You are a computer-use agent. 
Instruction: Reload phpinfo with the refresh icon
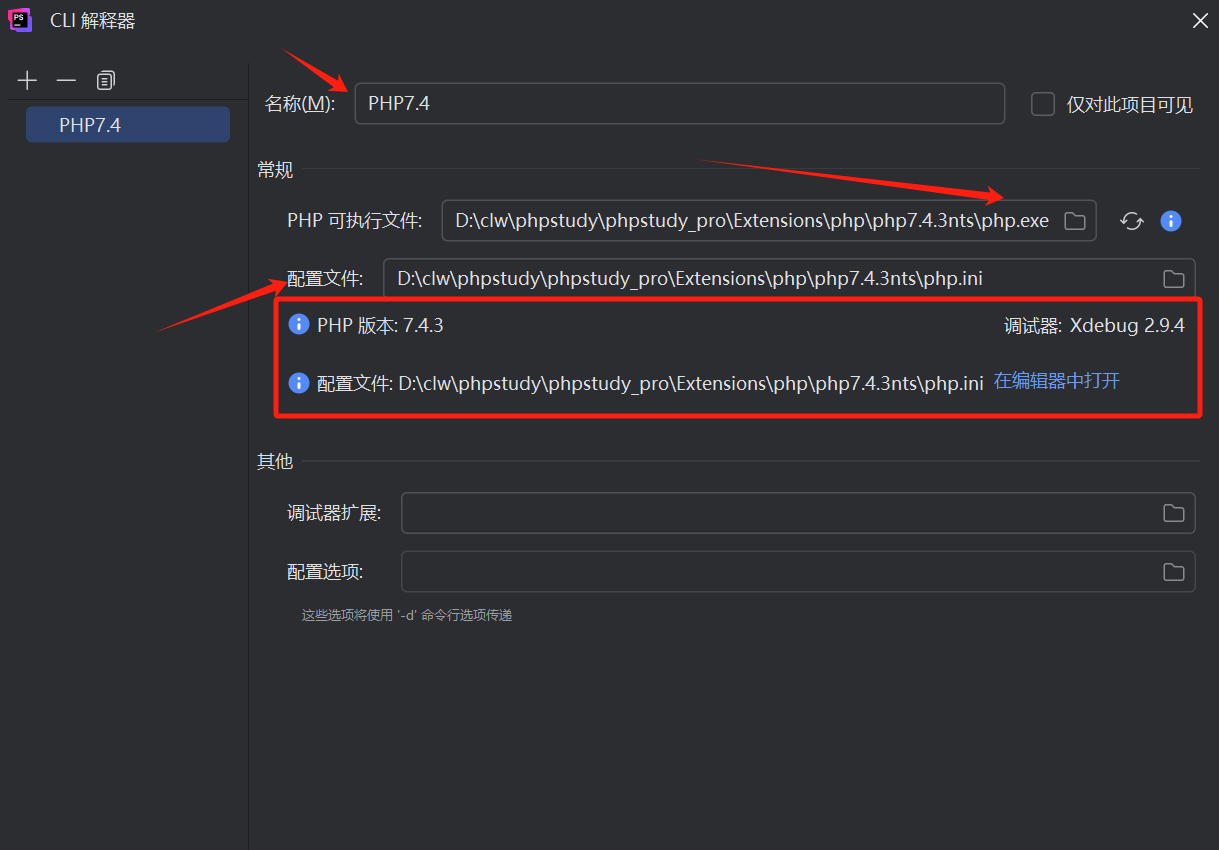[x=1131, y=221]
